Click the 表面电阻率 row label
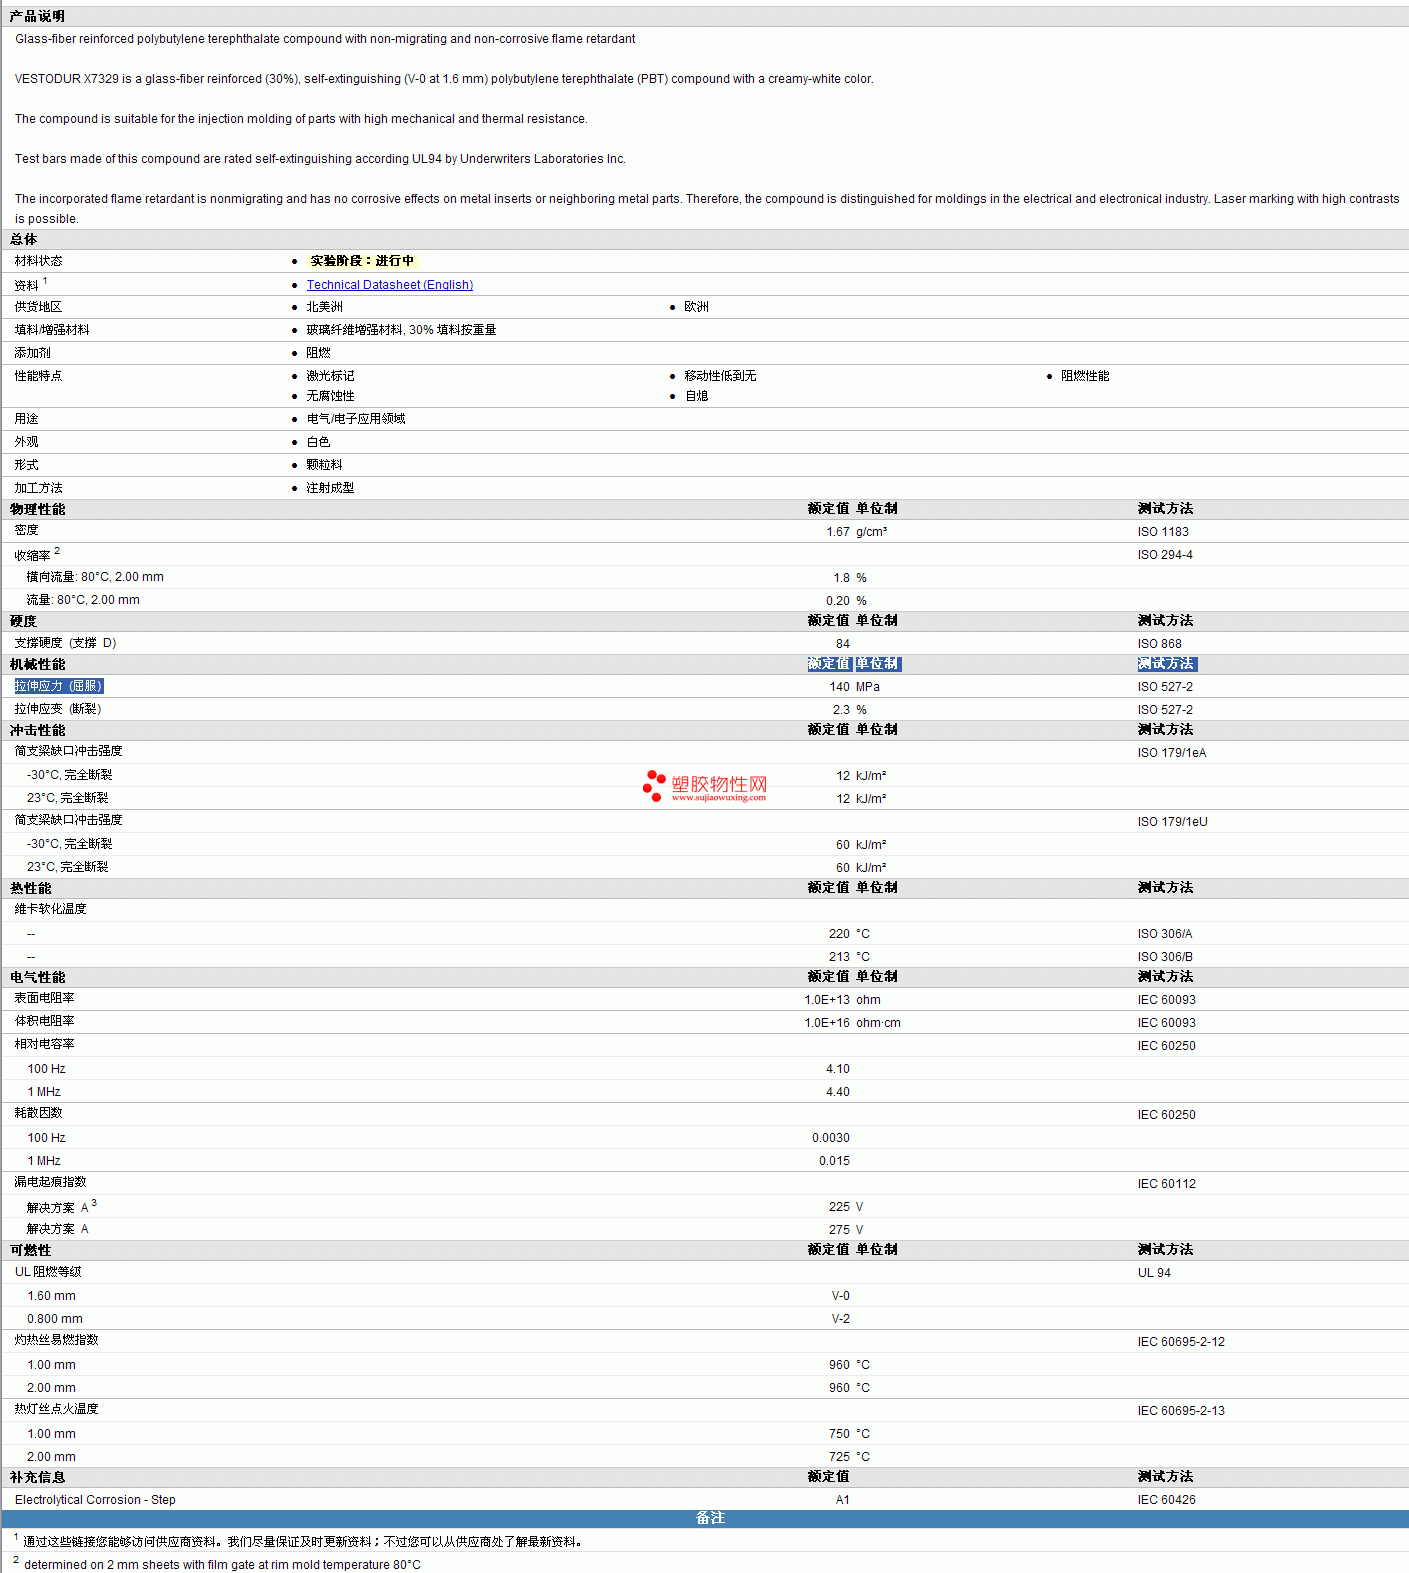Viewport: 1409px width, 1573px height. point(44,998)
